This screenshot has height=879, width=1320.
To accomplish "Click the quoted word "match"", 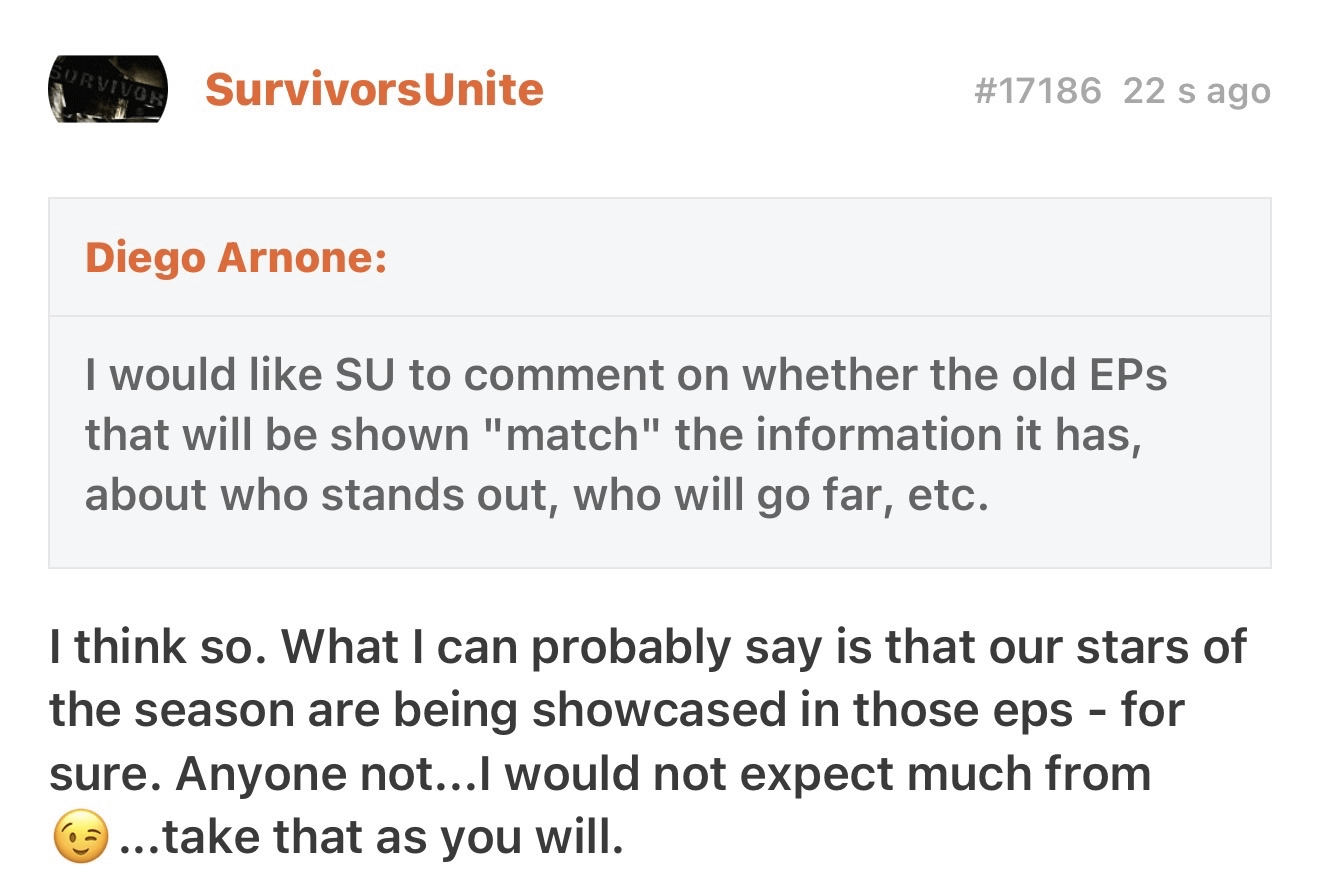I will [x=567, y=435].
